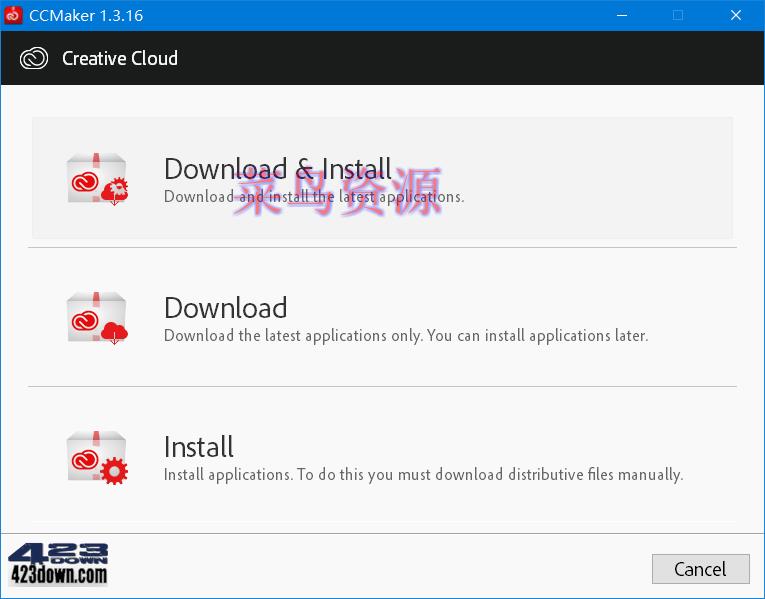Click the Creative Cloud header title
765x599 pixels.
(120, 59)
